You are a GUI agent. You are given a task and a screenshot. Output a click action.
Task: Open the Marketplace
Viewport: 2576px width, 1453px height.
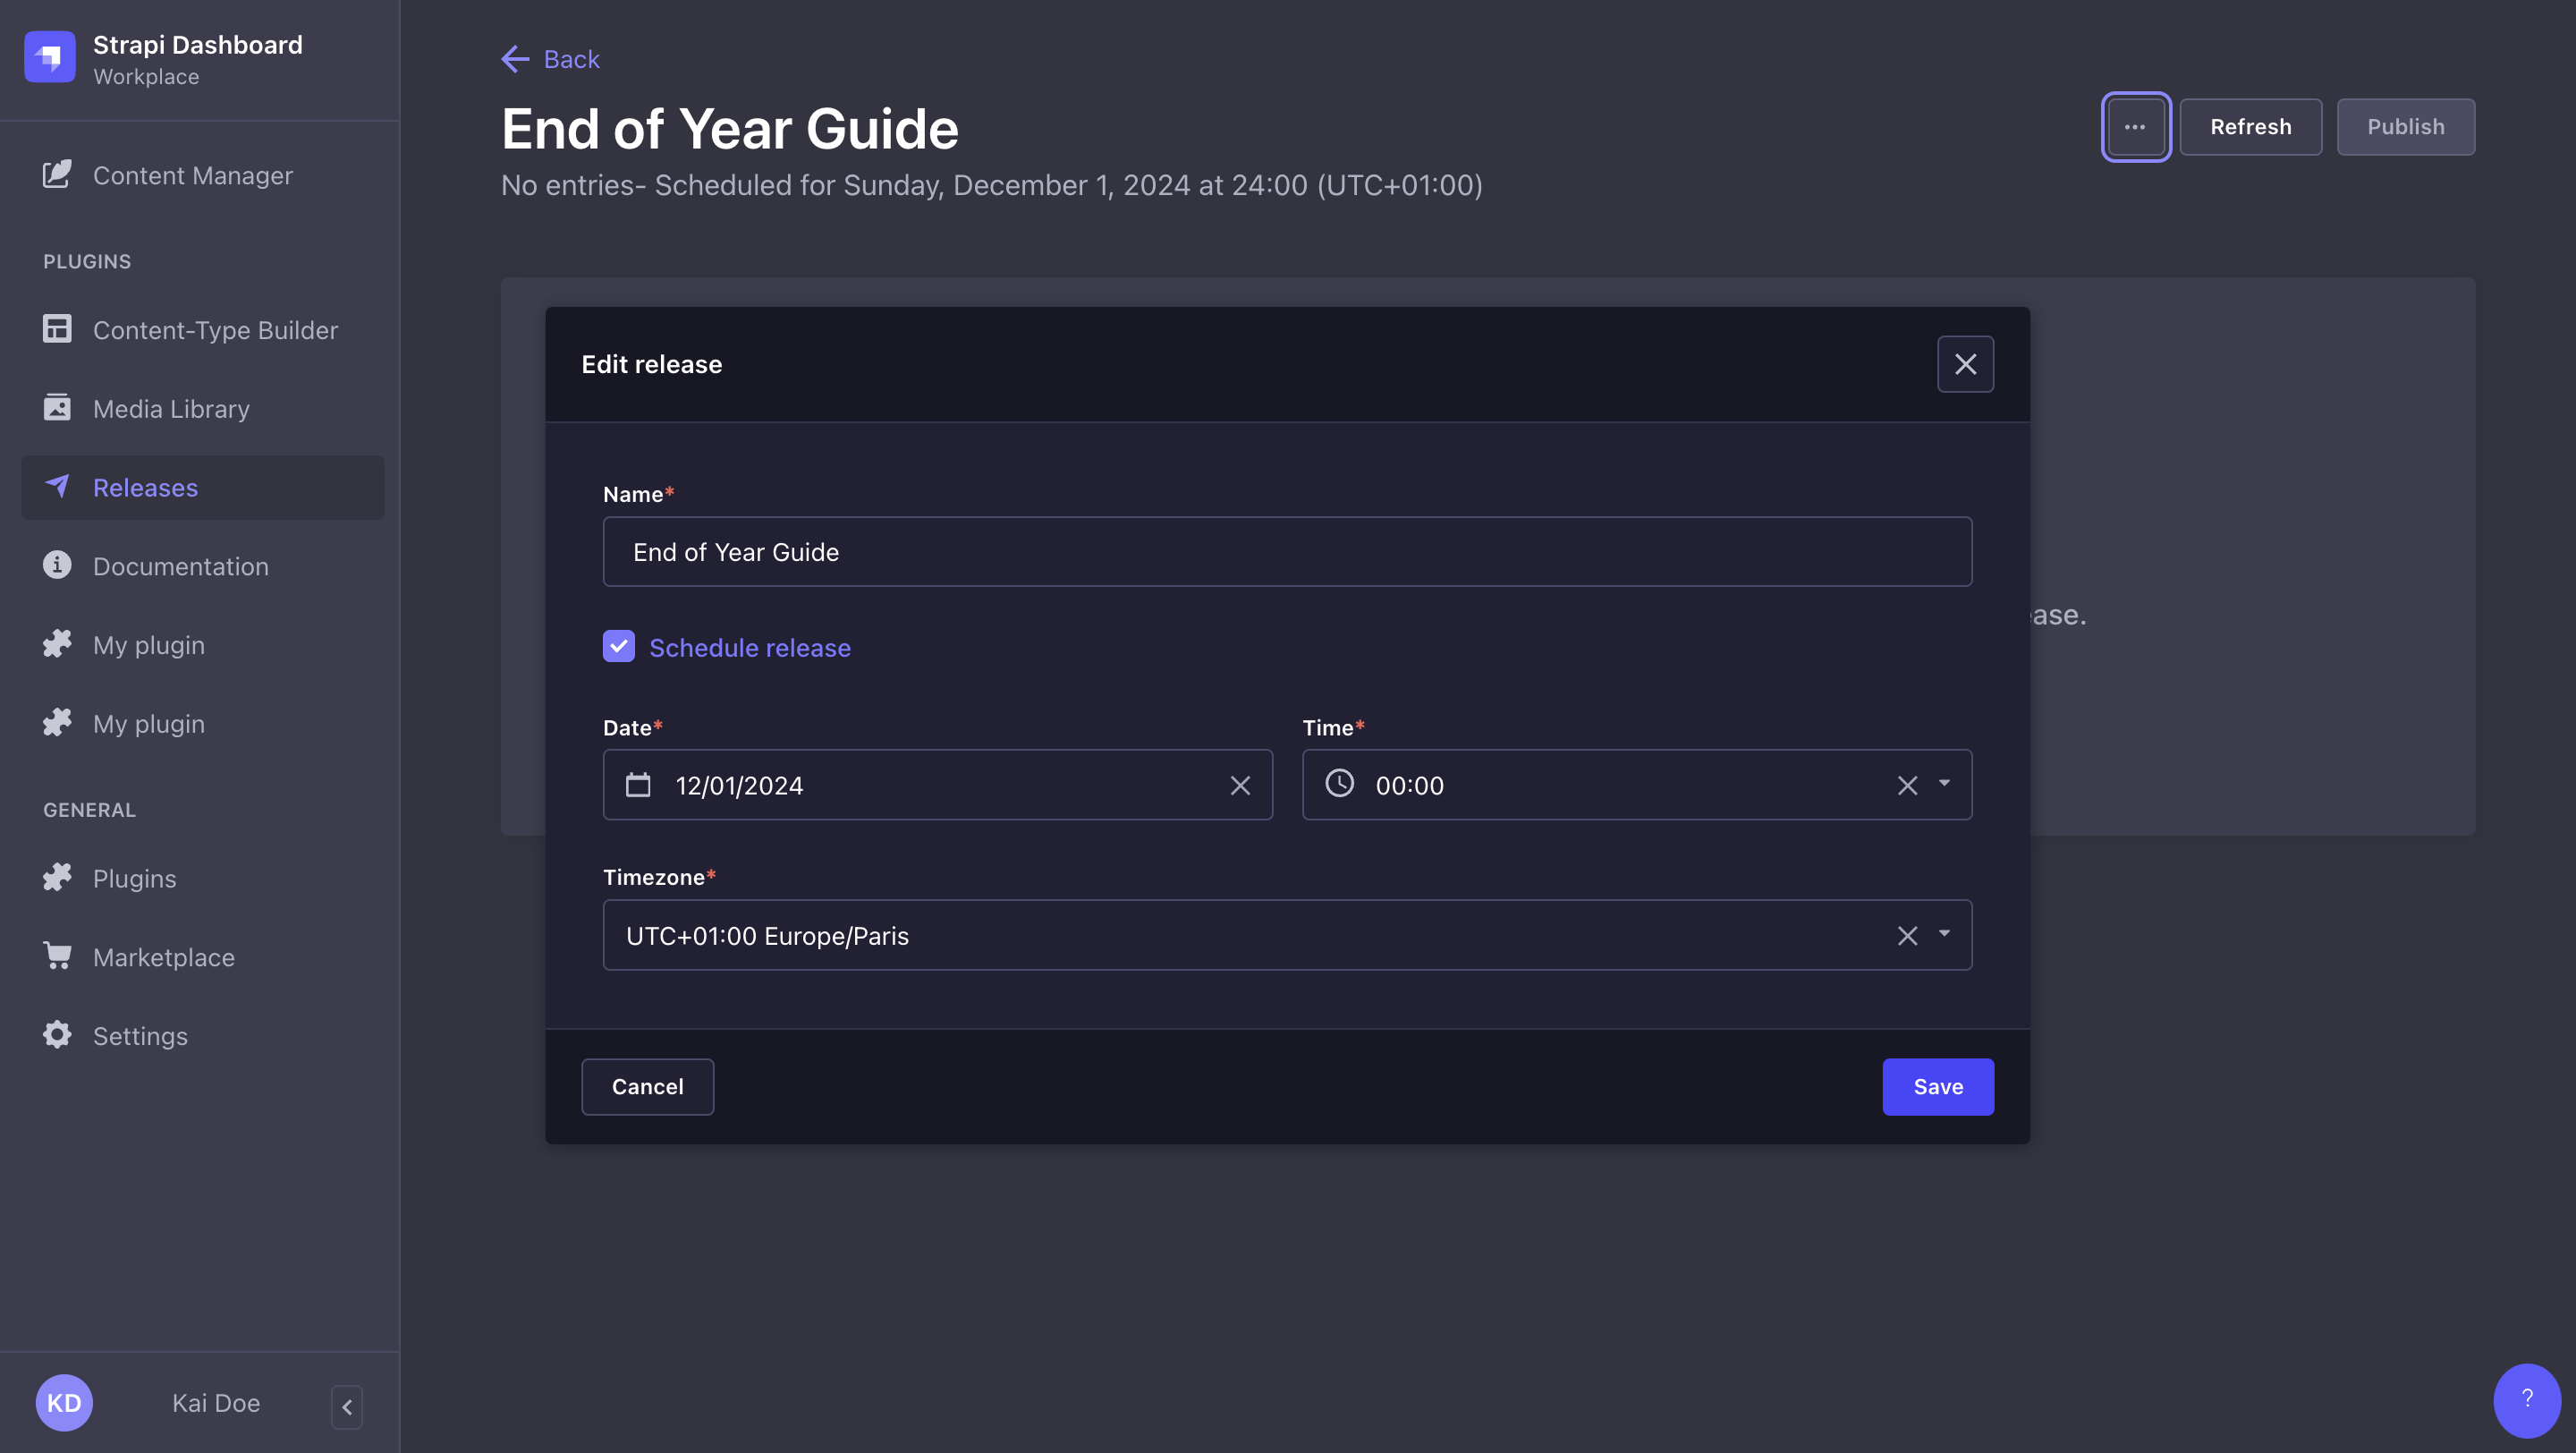(162, 956)
